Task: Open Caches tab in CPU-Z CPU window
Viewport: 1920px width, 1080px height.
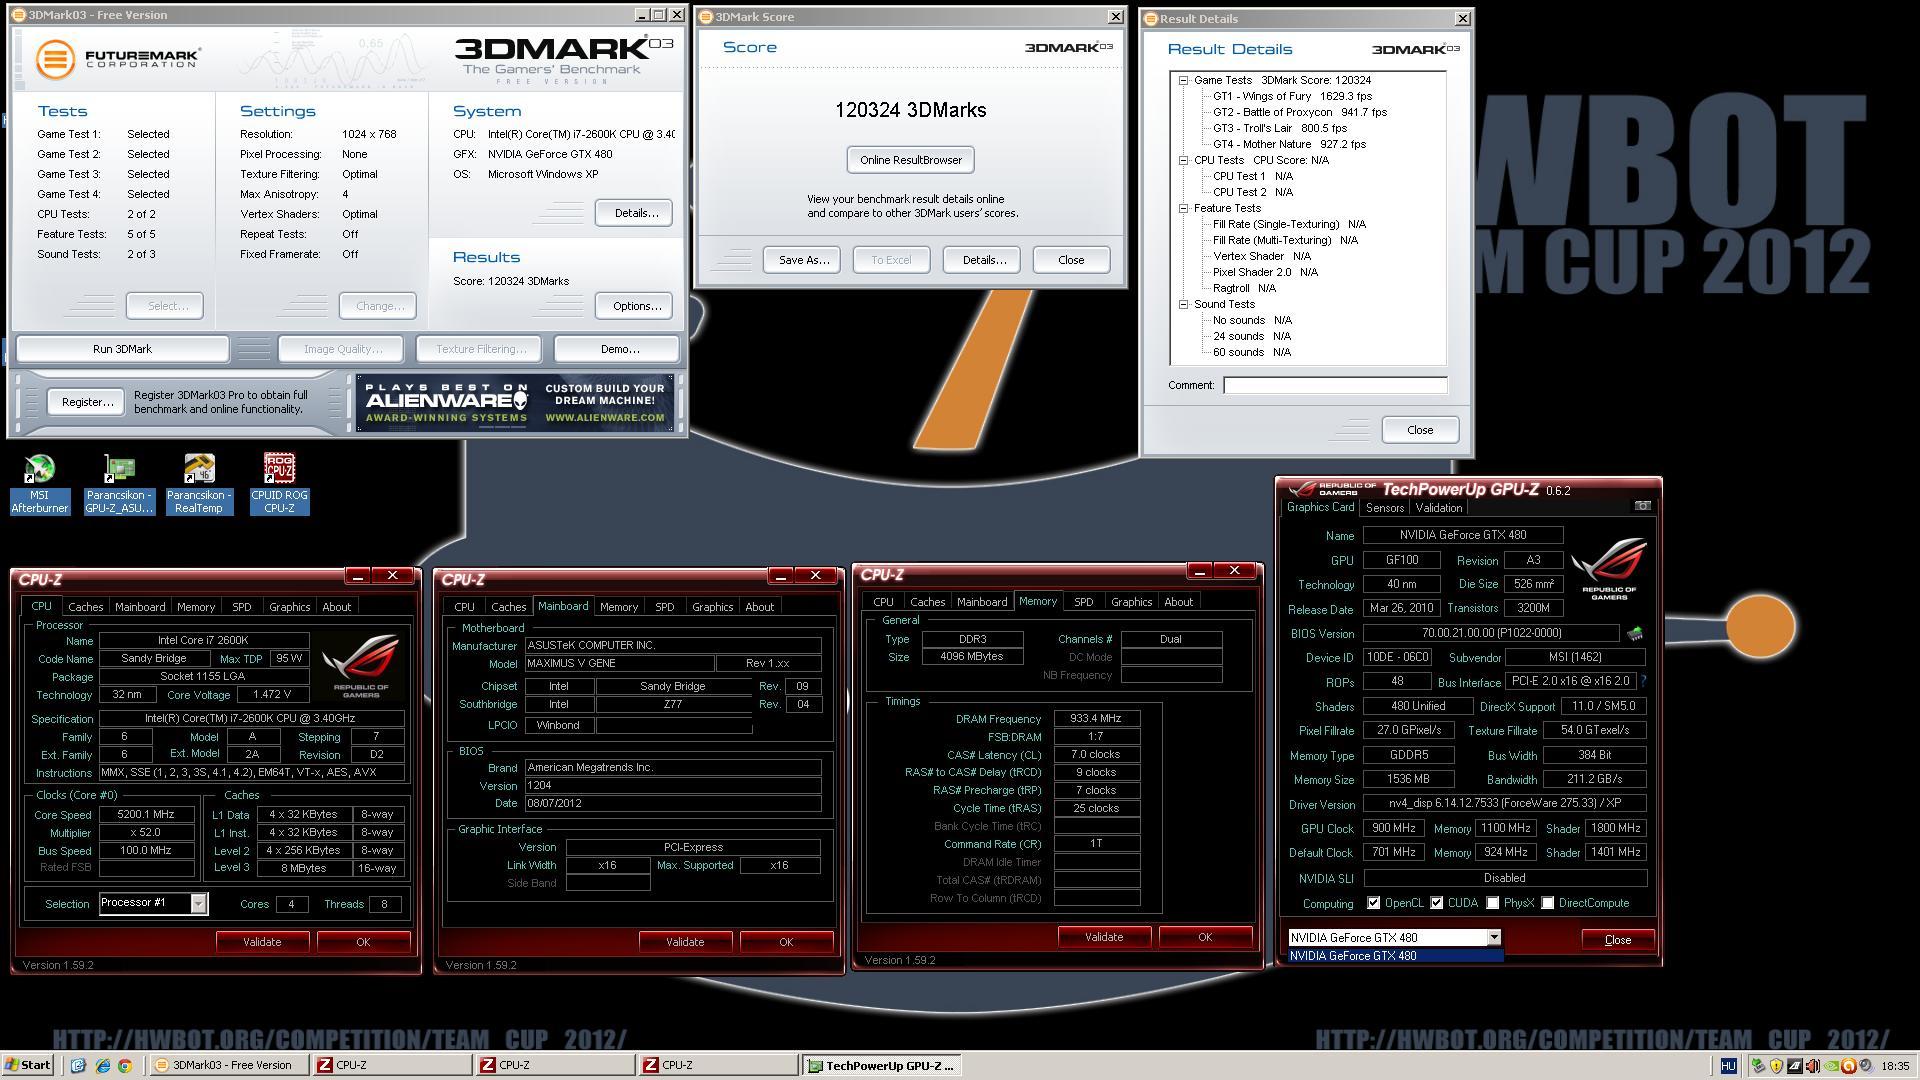Action: click(x=85, y=607)
